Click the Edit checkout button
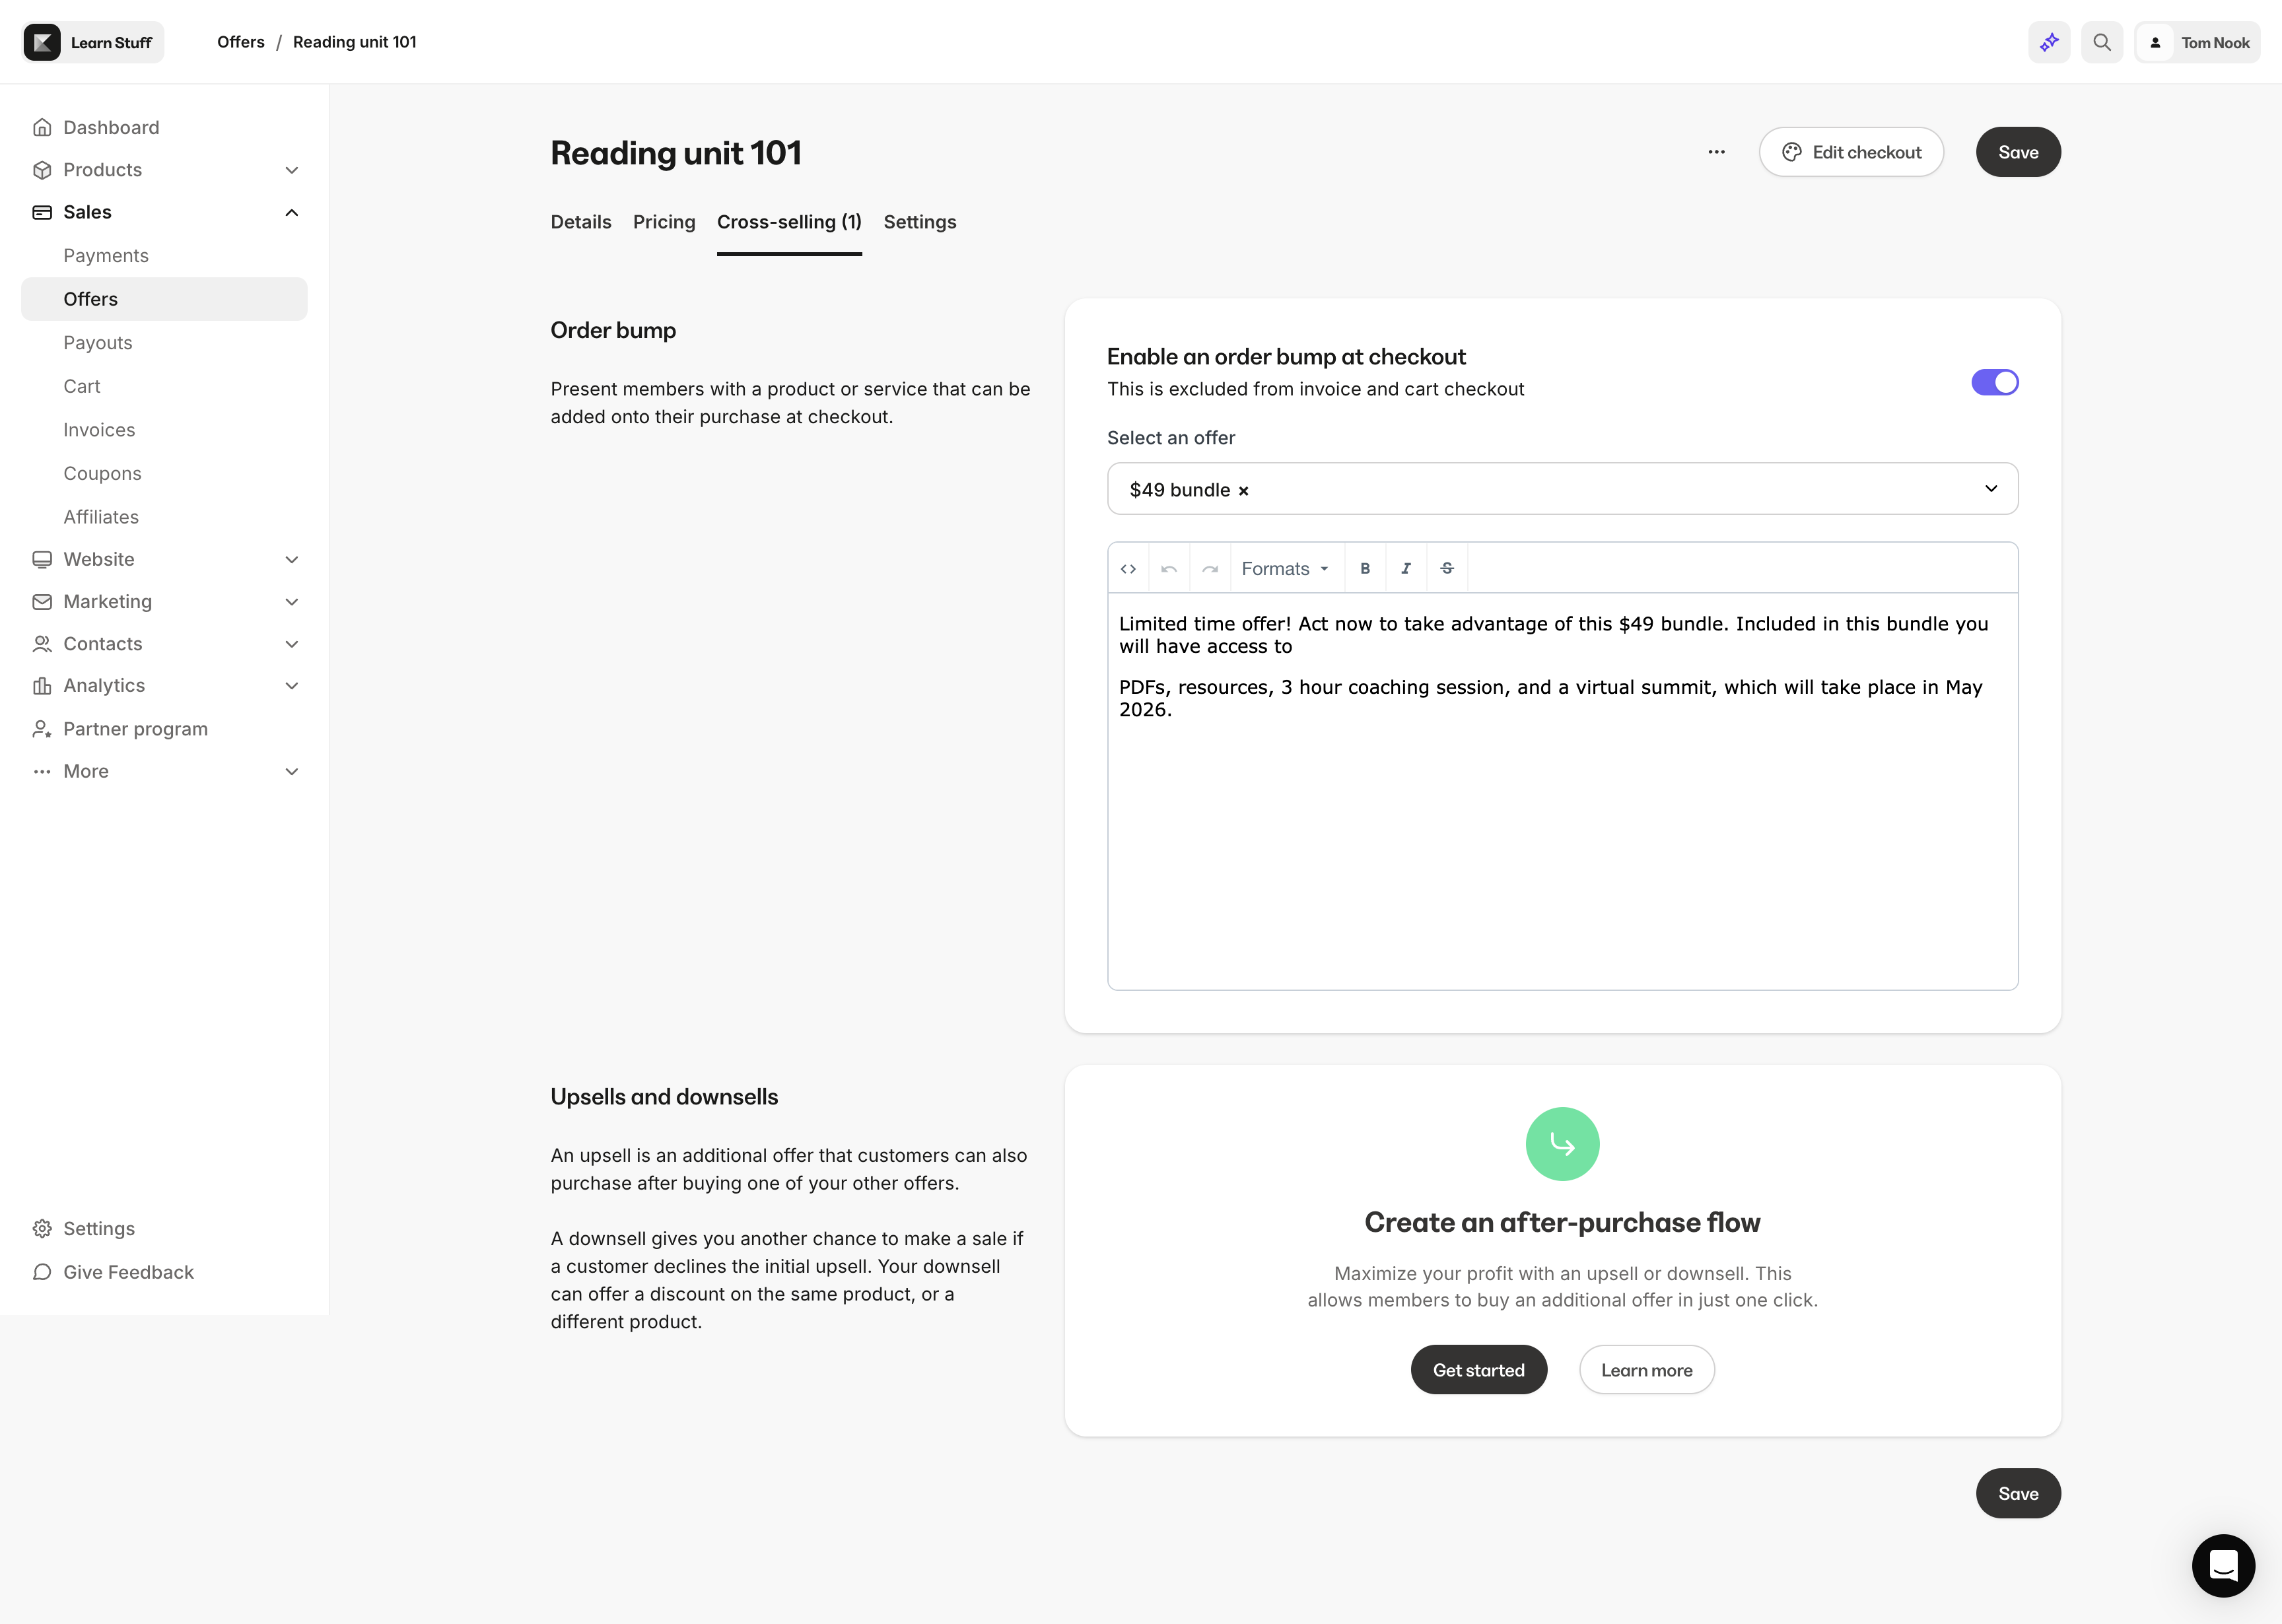Screen dimensions: 2282x1624 1851,152
